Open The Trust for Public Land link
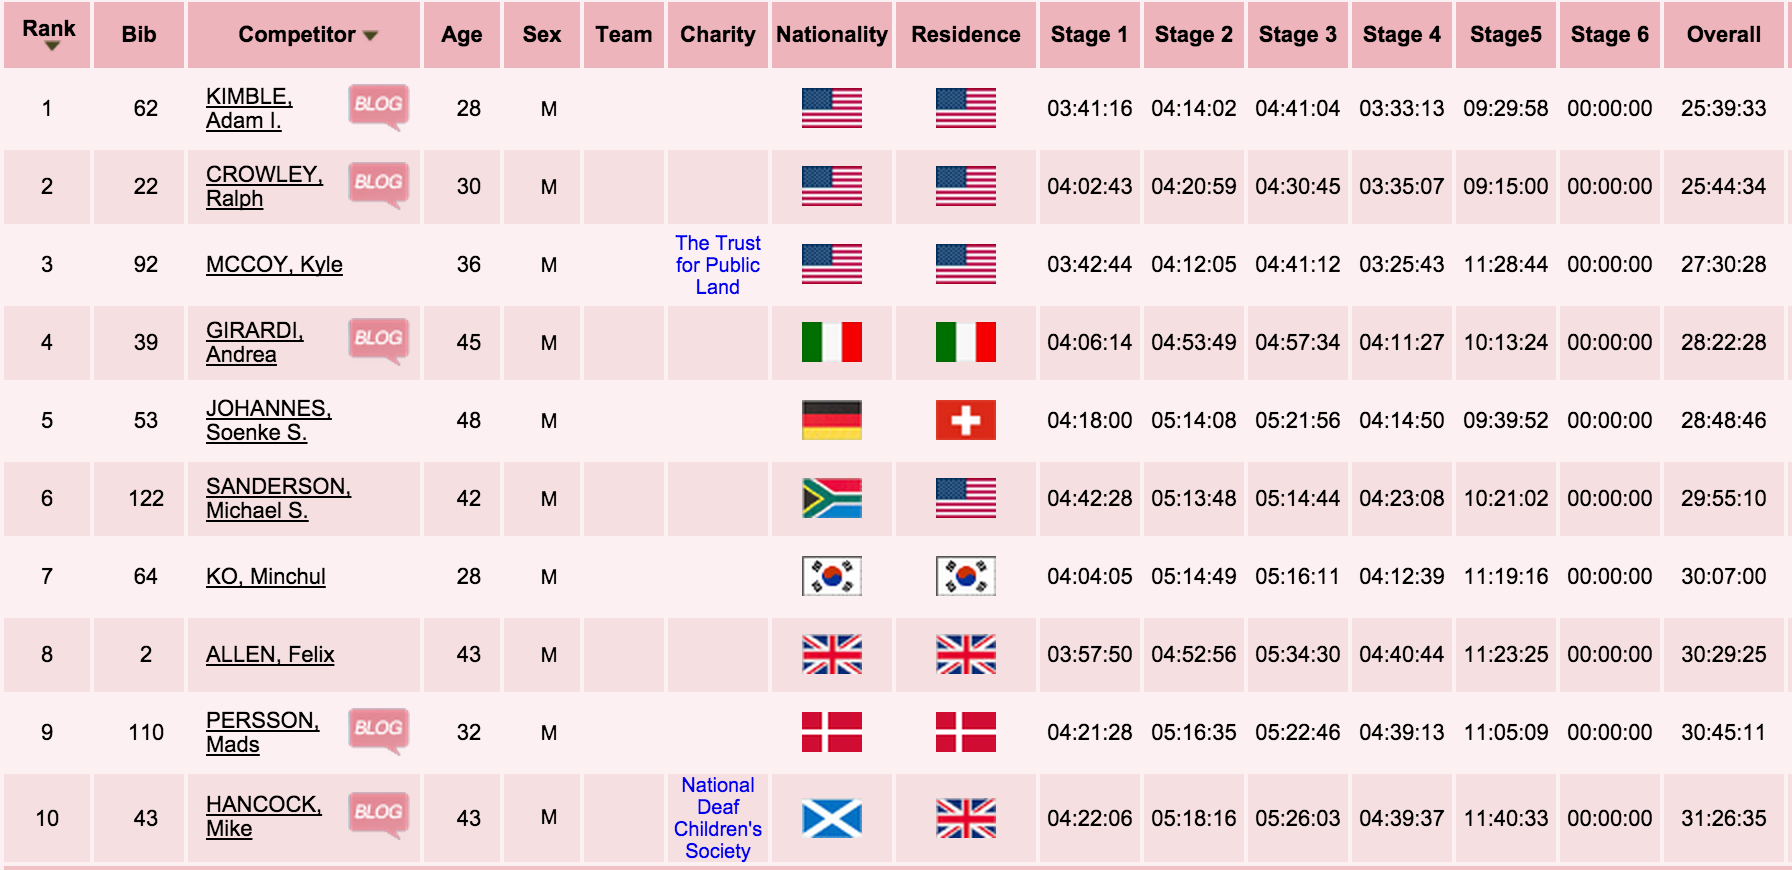This screenshot has width=1792, height=870. (718, 265)
